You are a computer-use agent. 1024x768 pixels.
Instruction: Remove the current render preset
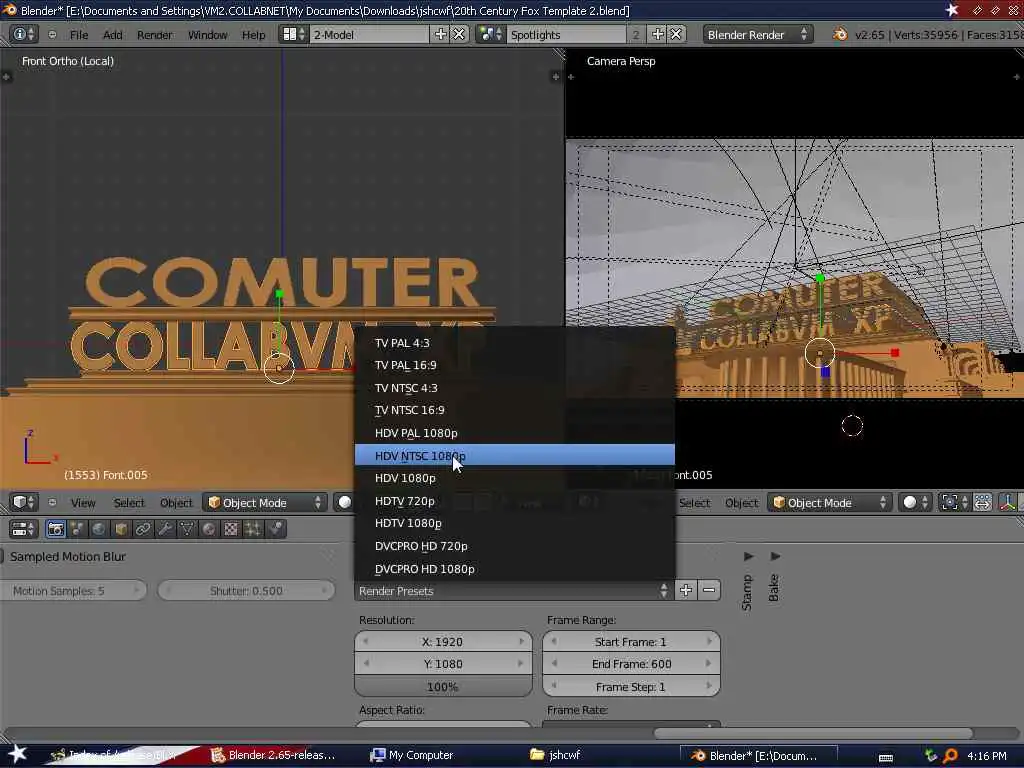[x=709, y=590]
